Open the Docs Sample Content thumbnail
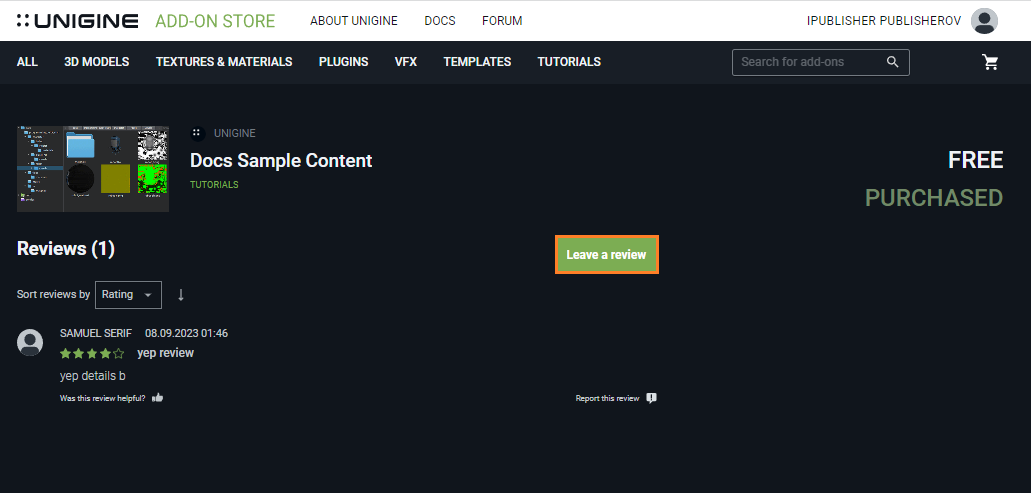Viewport: 1031px width, 493px height. tap(93, 169)
